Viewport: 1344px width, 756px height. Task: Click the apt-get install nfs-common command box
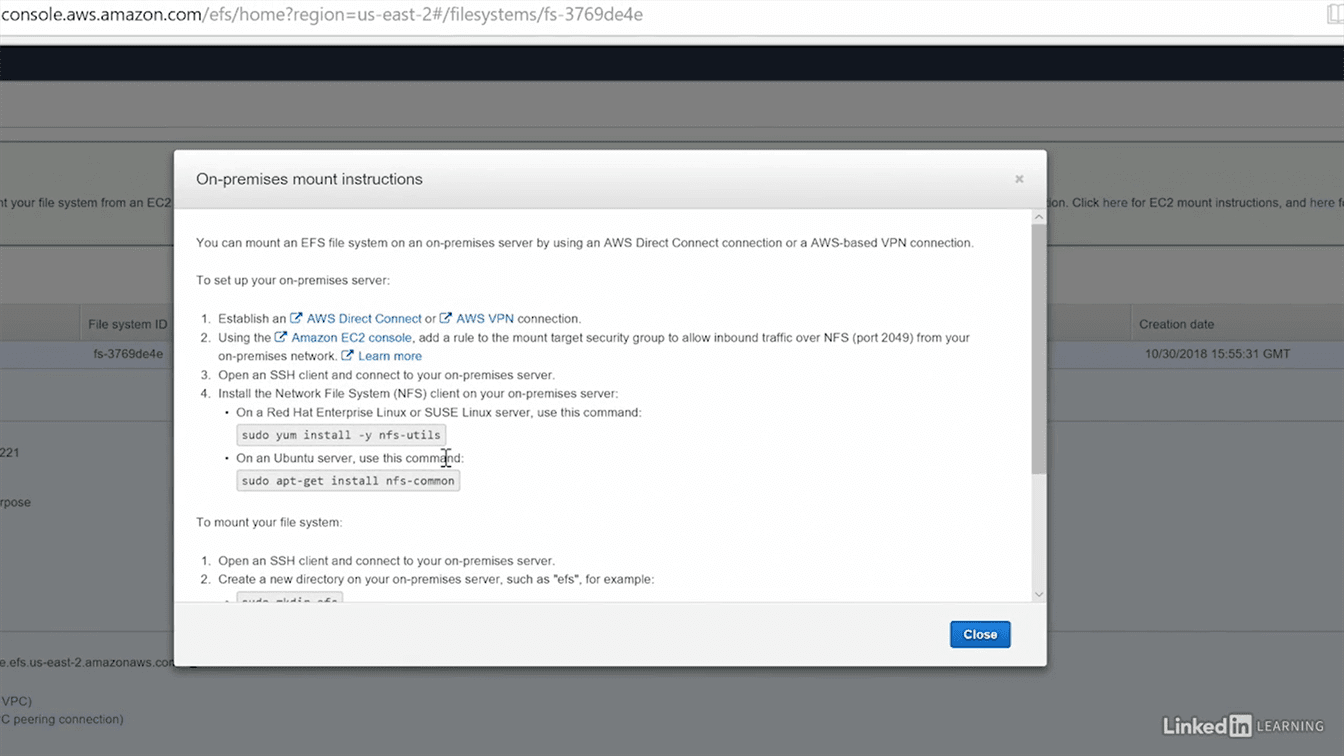(x=348, y=481)
